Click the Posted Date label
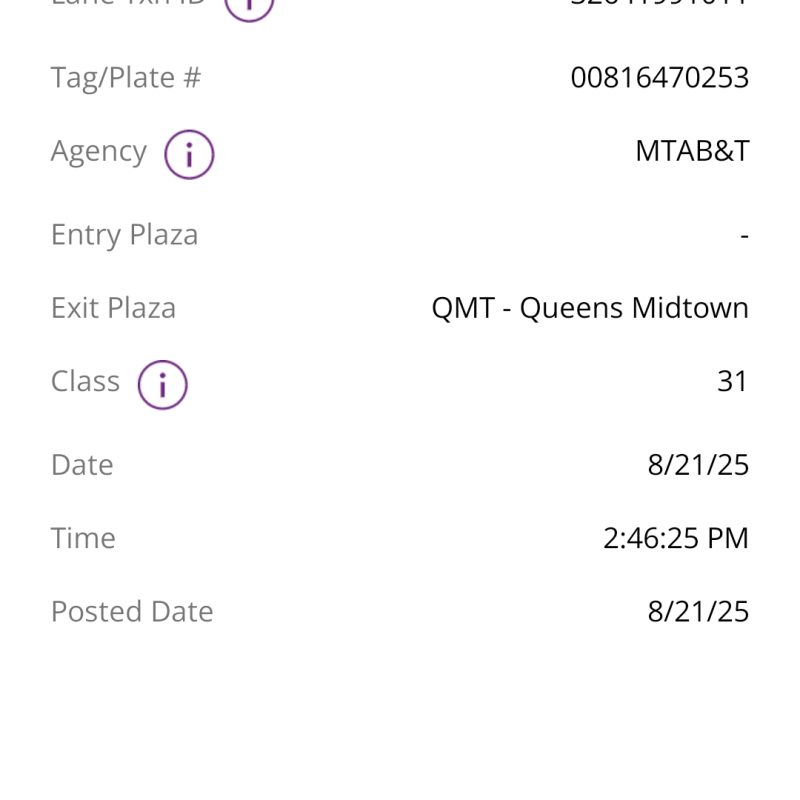The image size is (800, 800). [x=132, y=611]
